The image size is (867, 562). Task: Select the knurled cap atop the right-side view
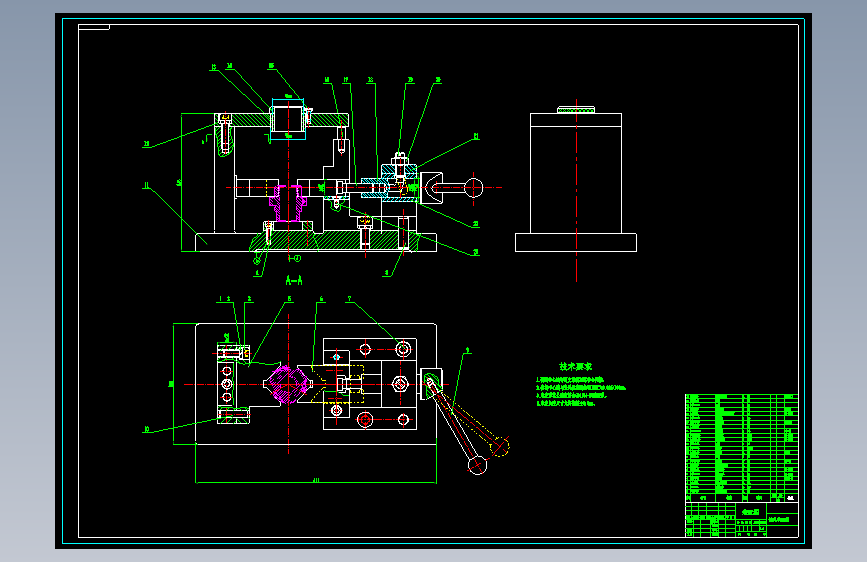pos(576,110)
